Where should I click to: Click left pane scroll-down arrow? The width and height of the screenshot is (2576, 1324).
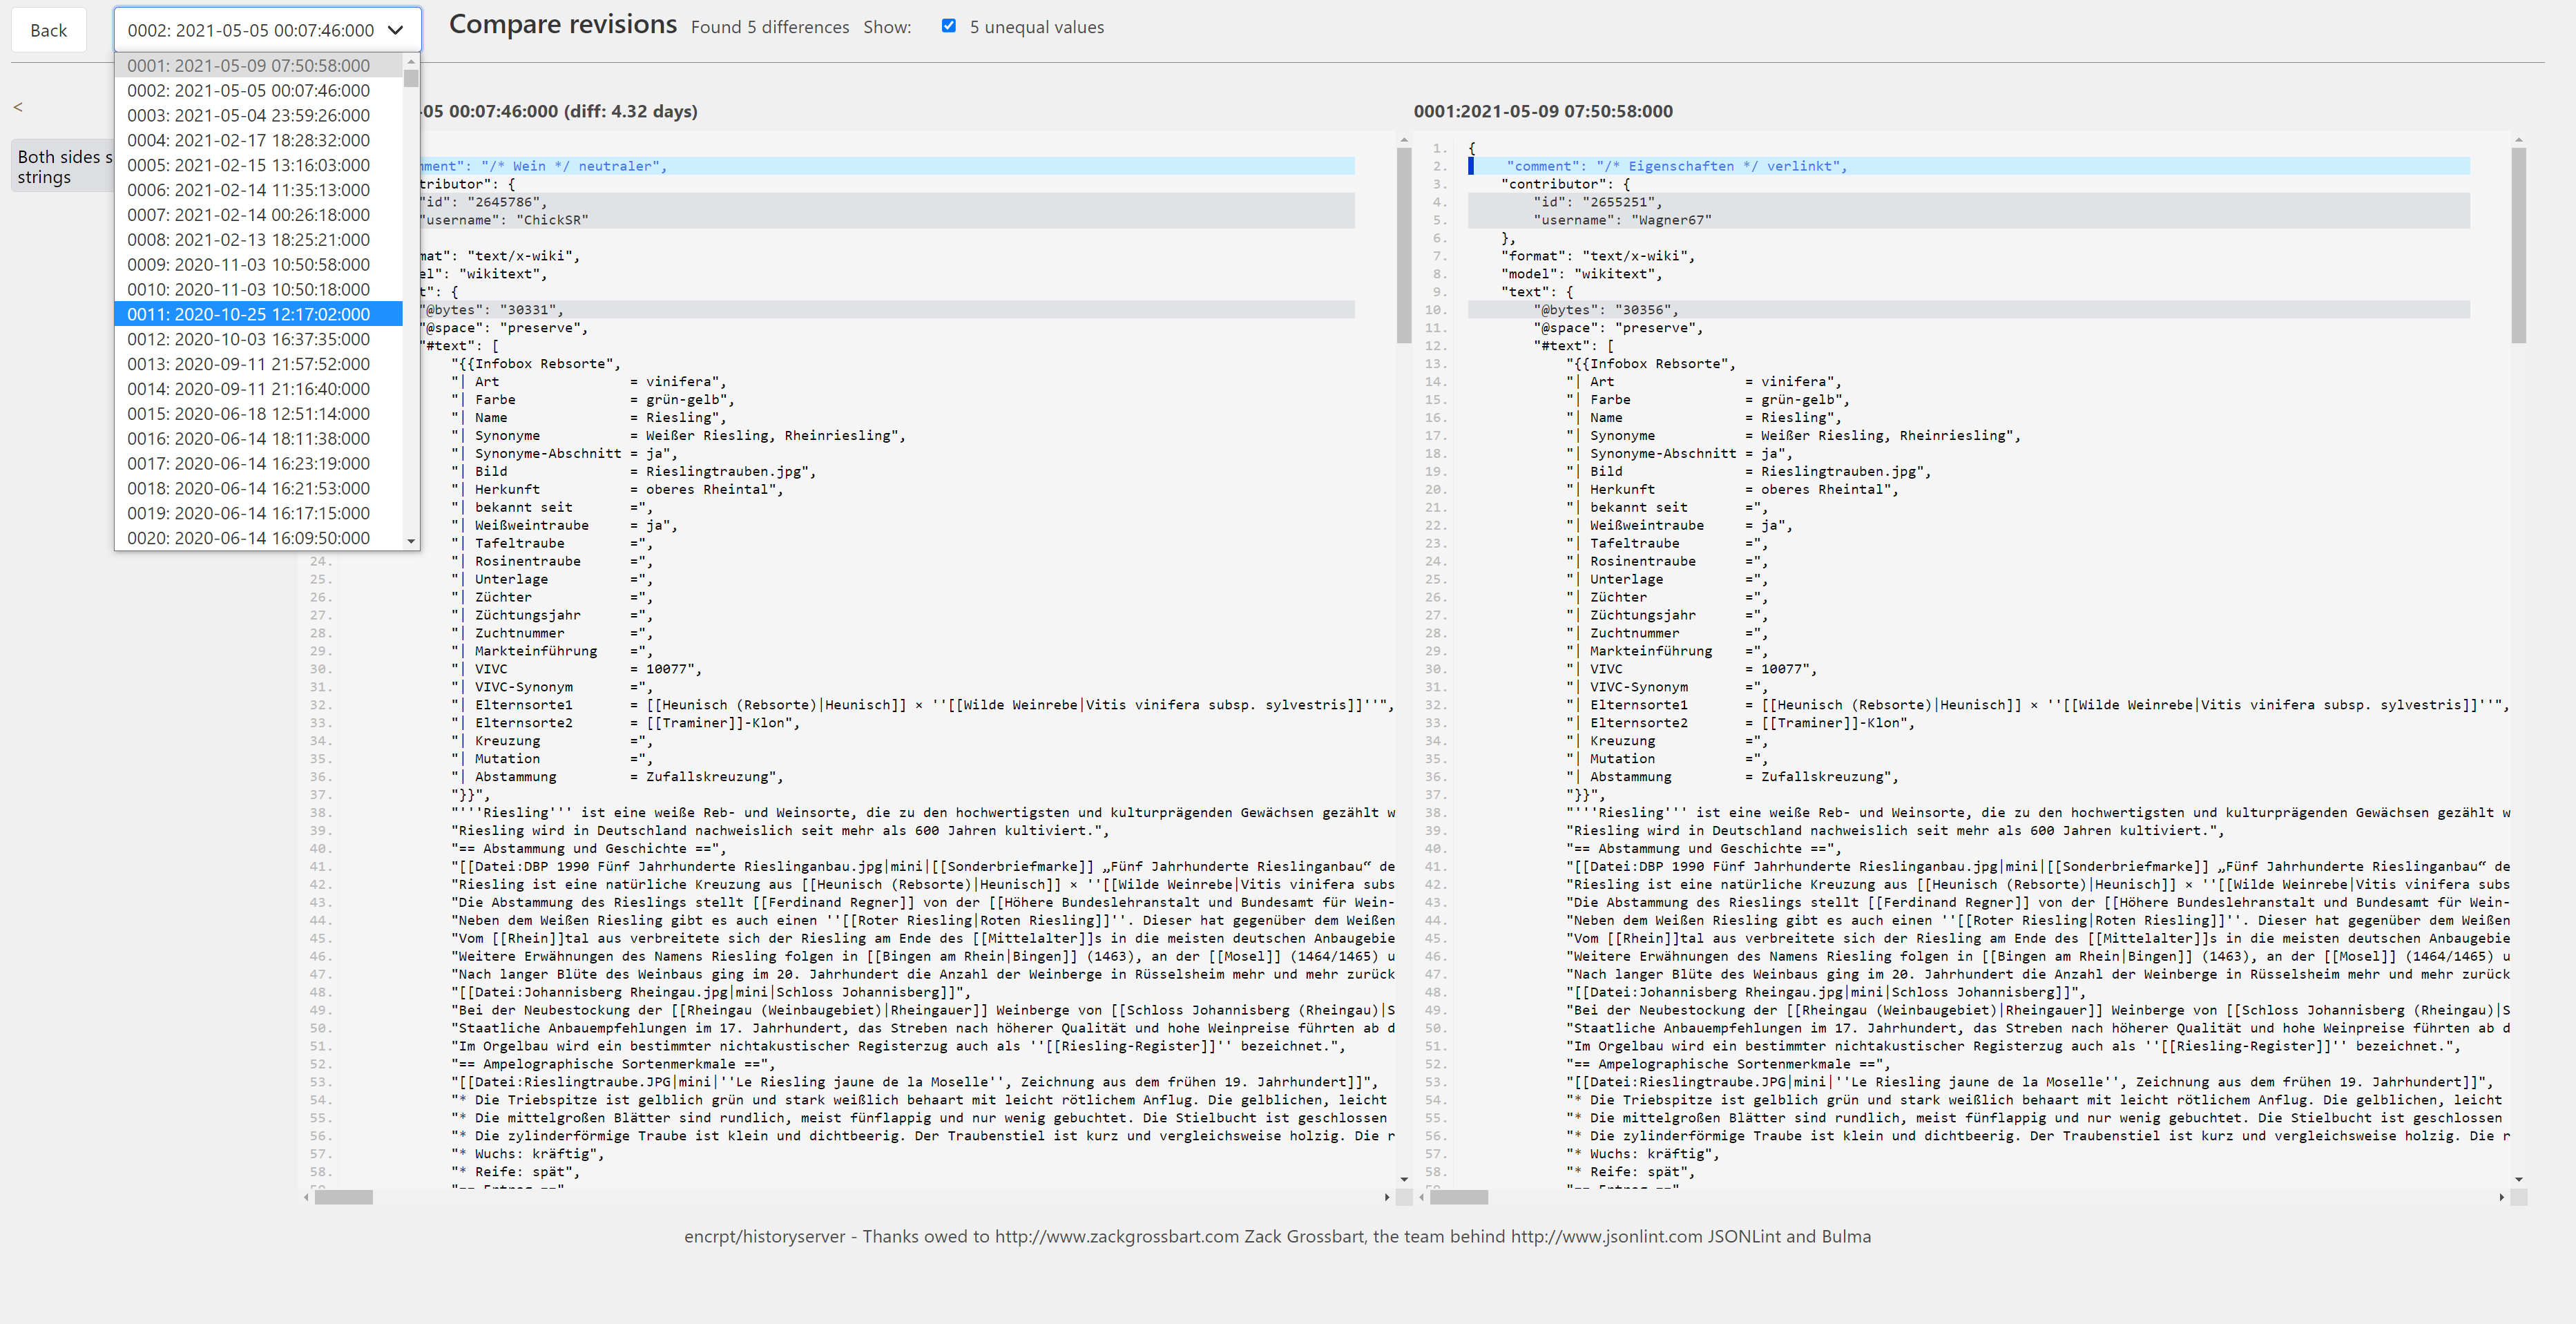coord(1404,1180)
